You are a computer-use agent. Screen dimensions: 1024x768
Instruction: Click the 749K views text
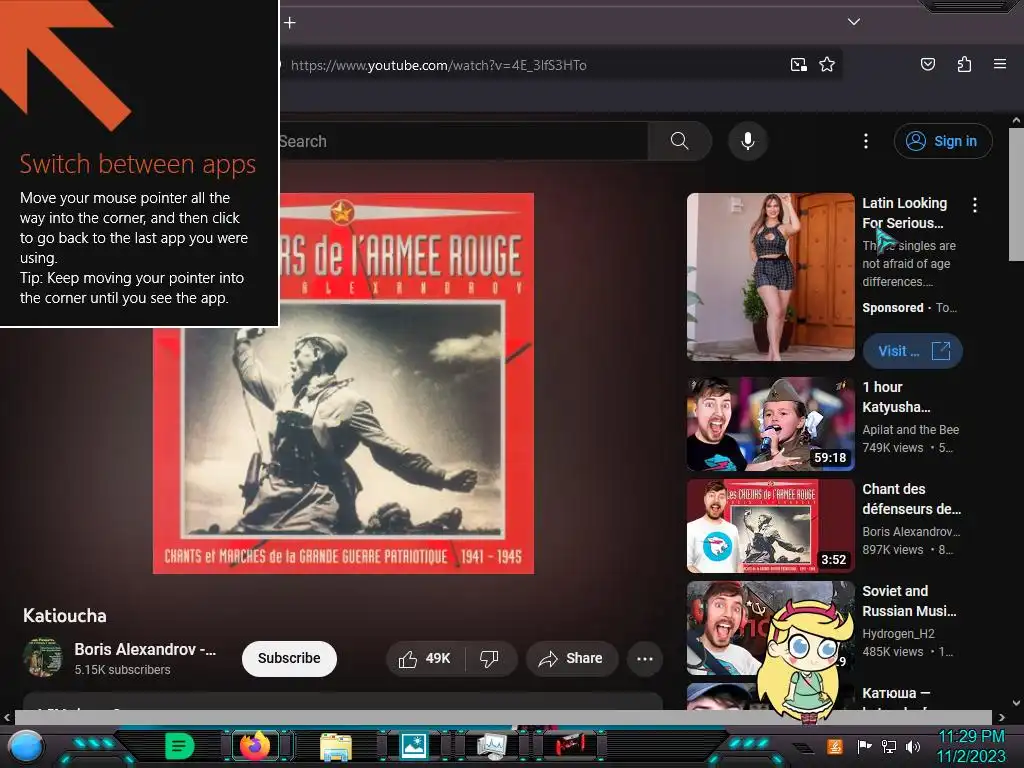[x=893, y=448]
